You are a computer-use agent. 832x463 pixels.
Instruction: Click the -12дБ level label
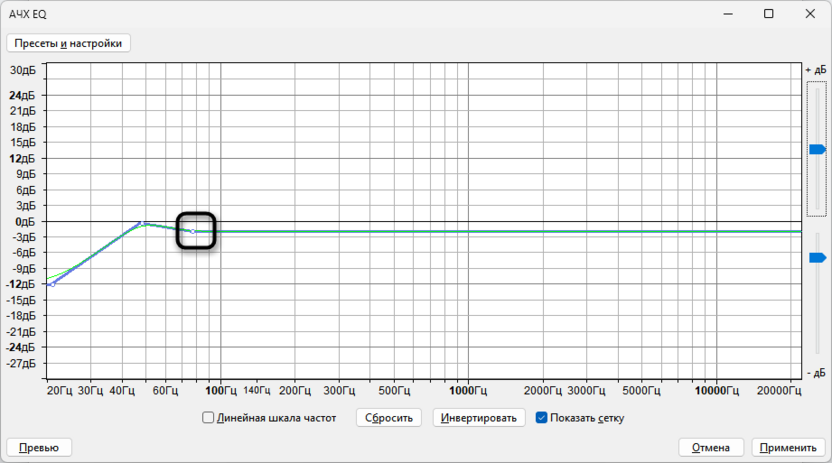click(21, 284)
